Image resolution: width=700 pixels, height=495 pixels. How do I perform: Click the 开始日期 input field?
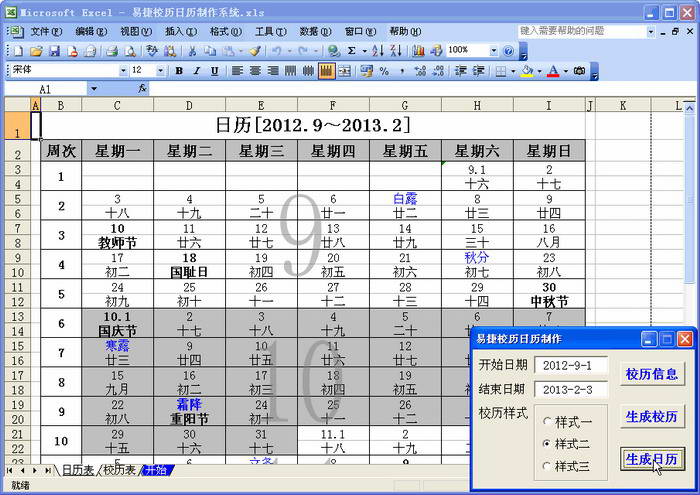(x=571, y=366)
